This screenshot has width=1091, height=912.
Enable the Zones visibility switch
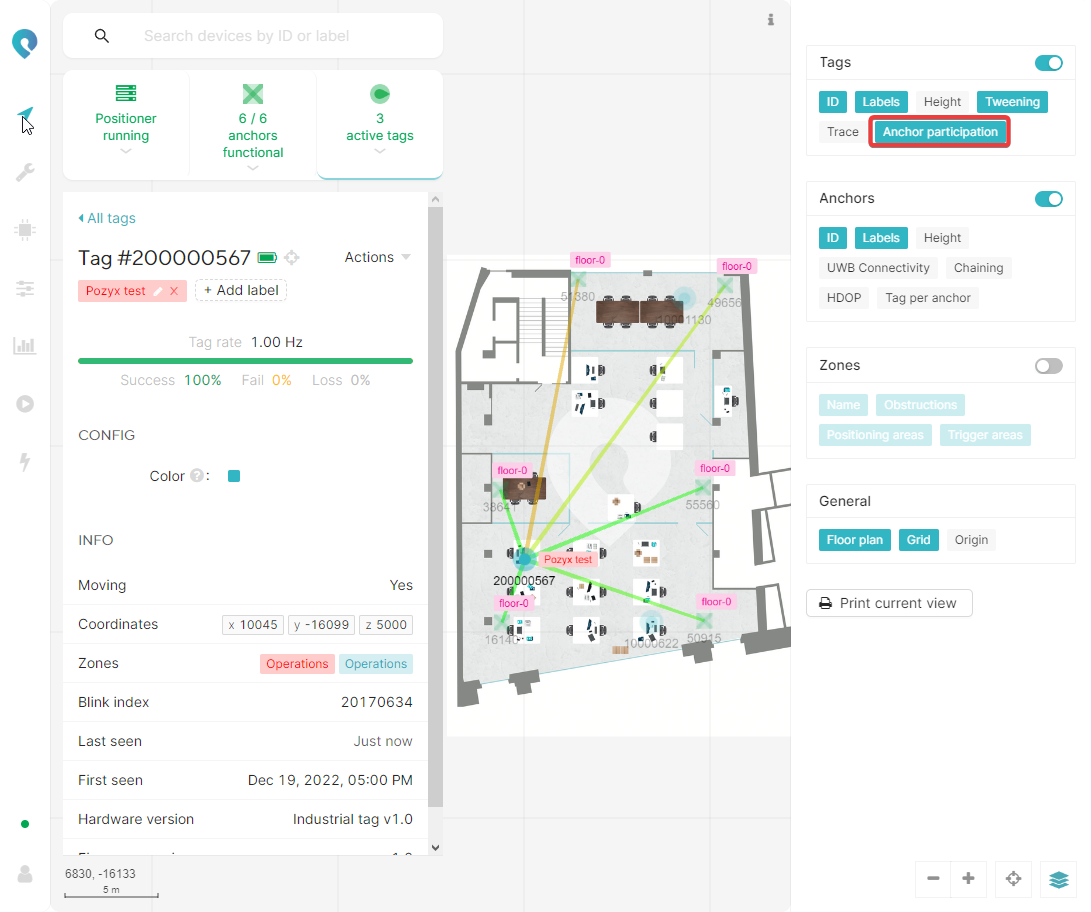coord(1048,366)
